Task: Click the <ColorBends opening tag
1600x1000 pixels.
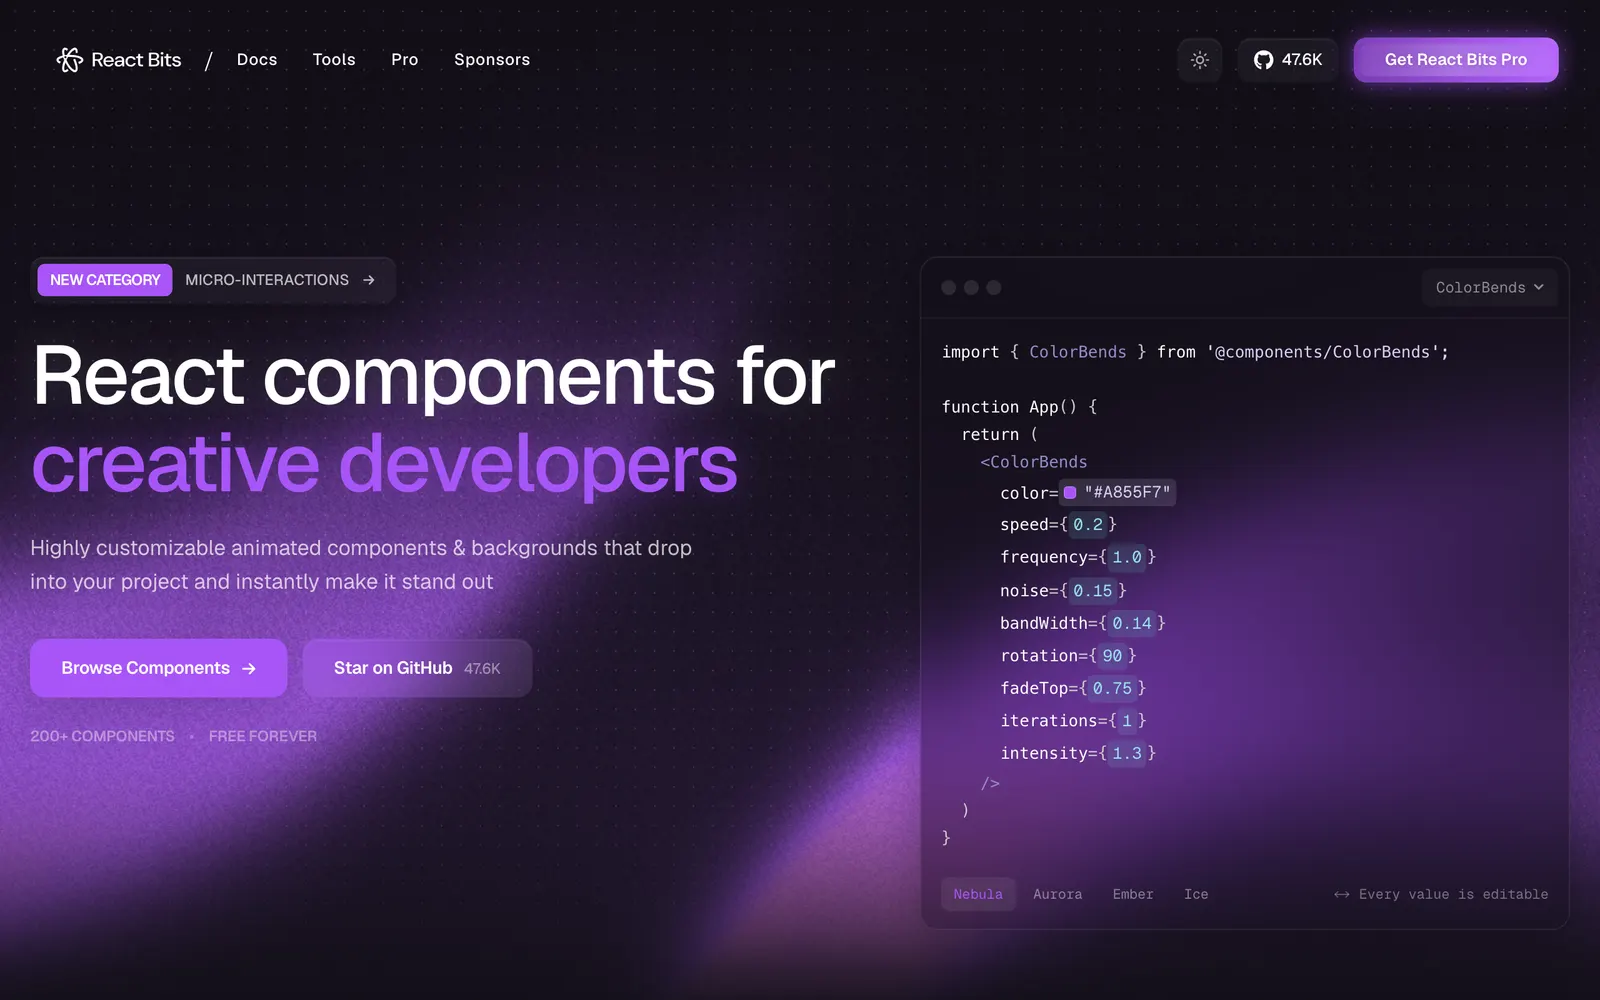Action: (1034, 462)
